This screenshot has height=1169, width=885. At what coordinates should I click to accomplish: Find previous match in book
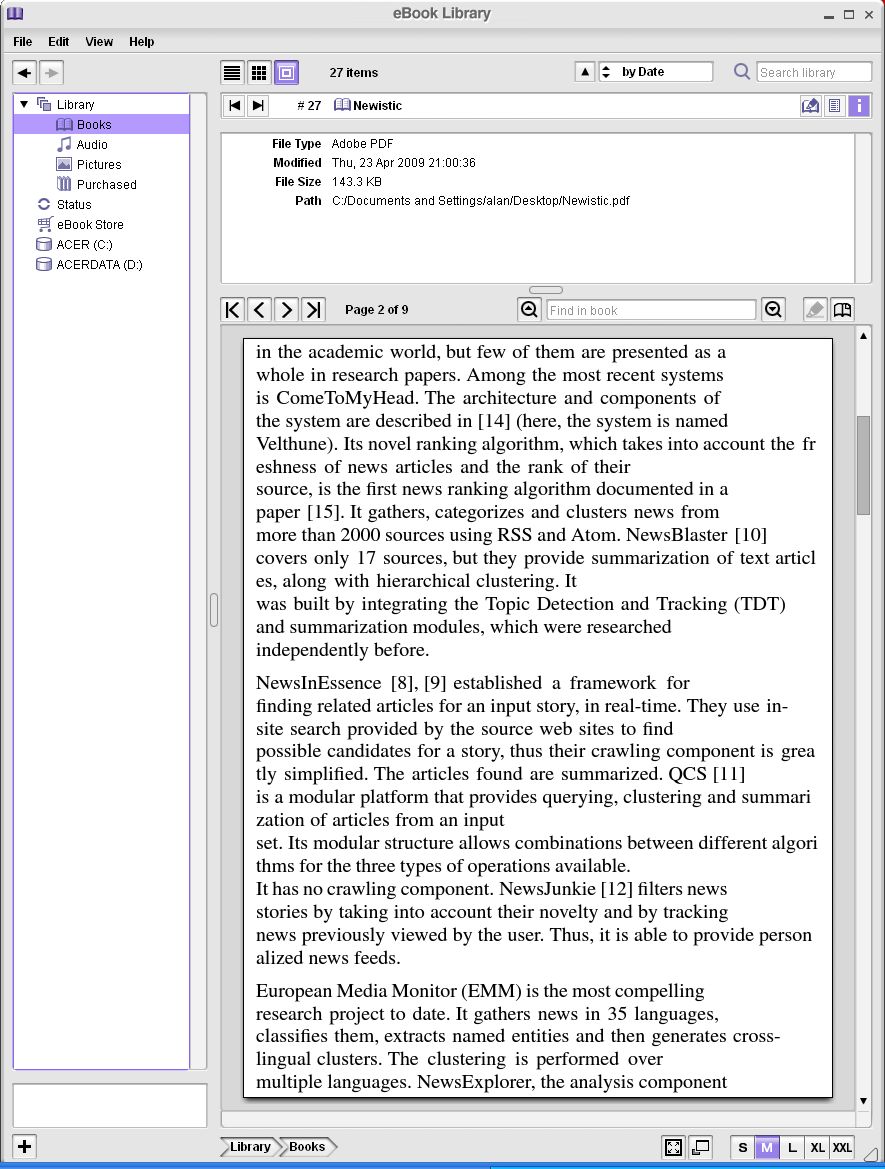point(529,309)
